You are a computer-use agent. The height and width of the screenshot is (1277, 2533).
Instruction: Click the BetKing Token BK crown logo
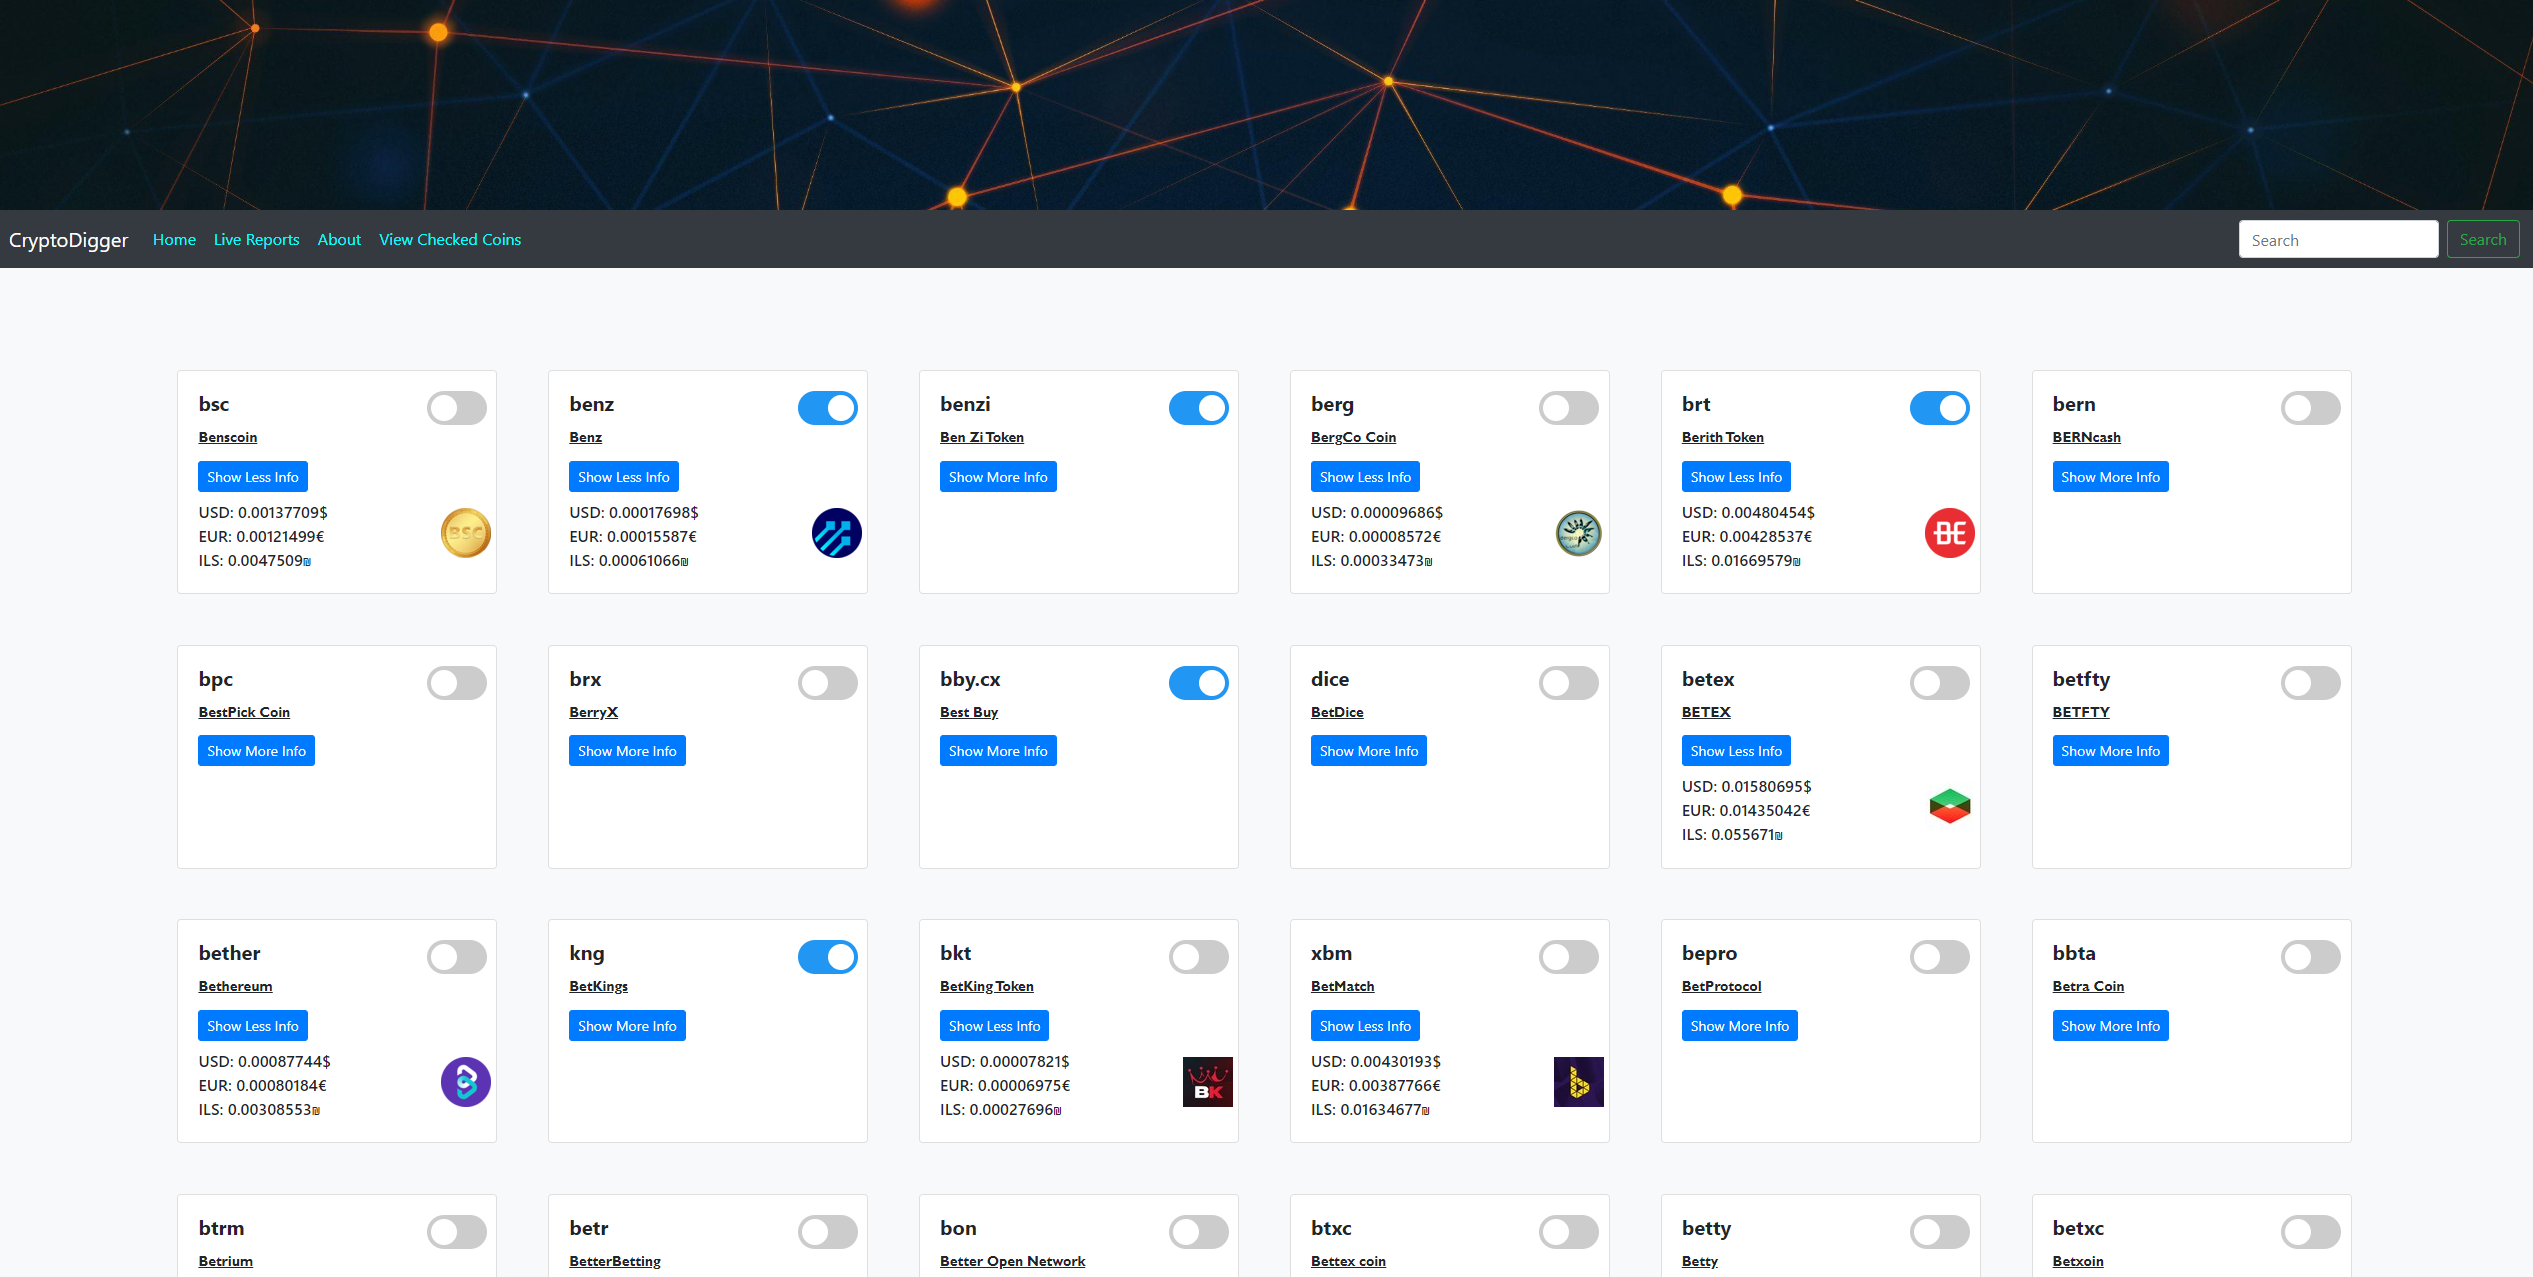point(1207,1082)
